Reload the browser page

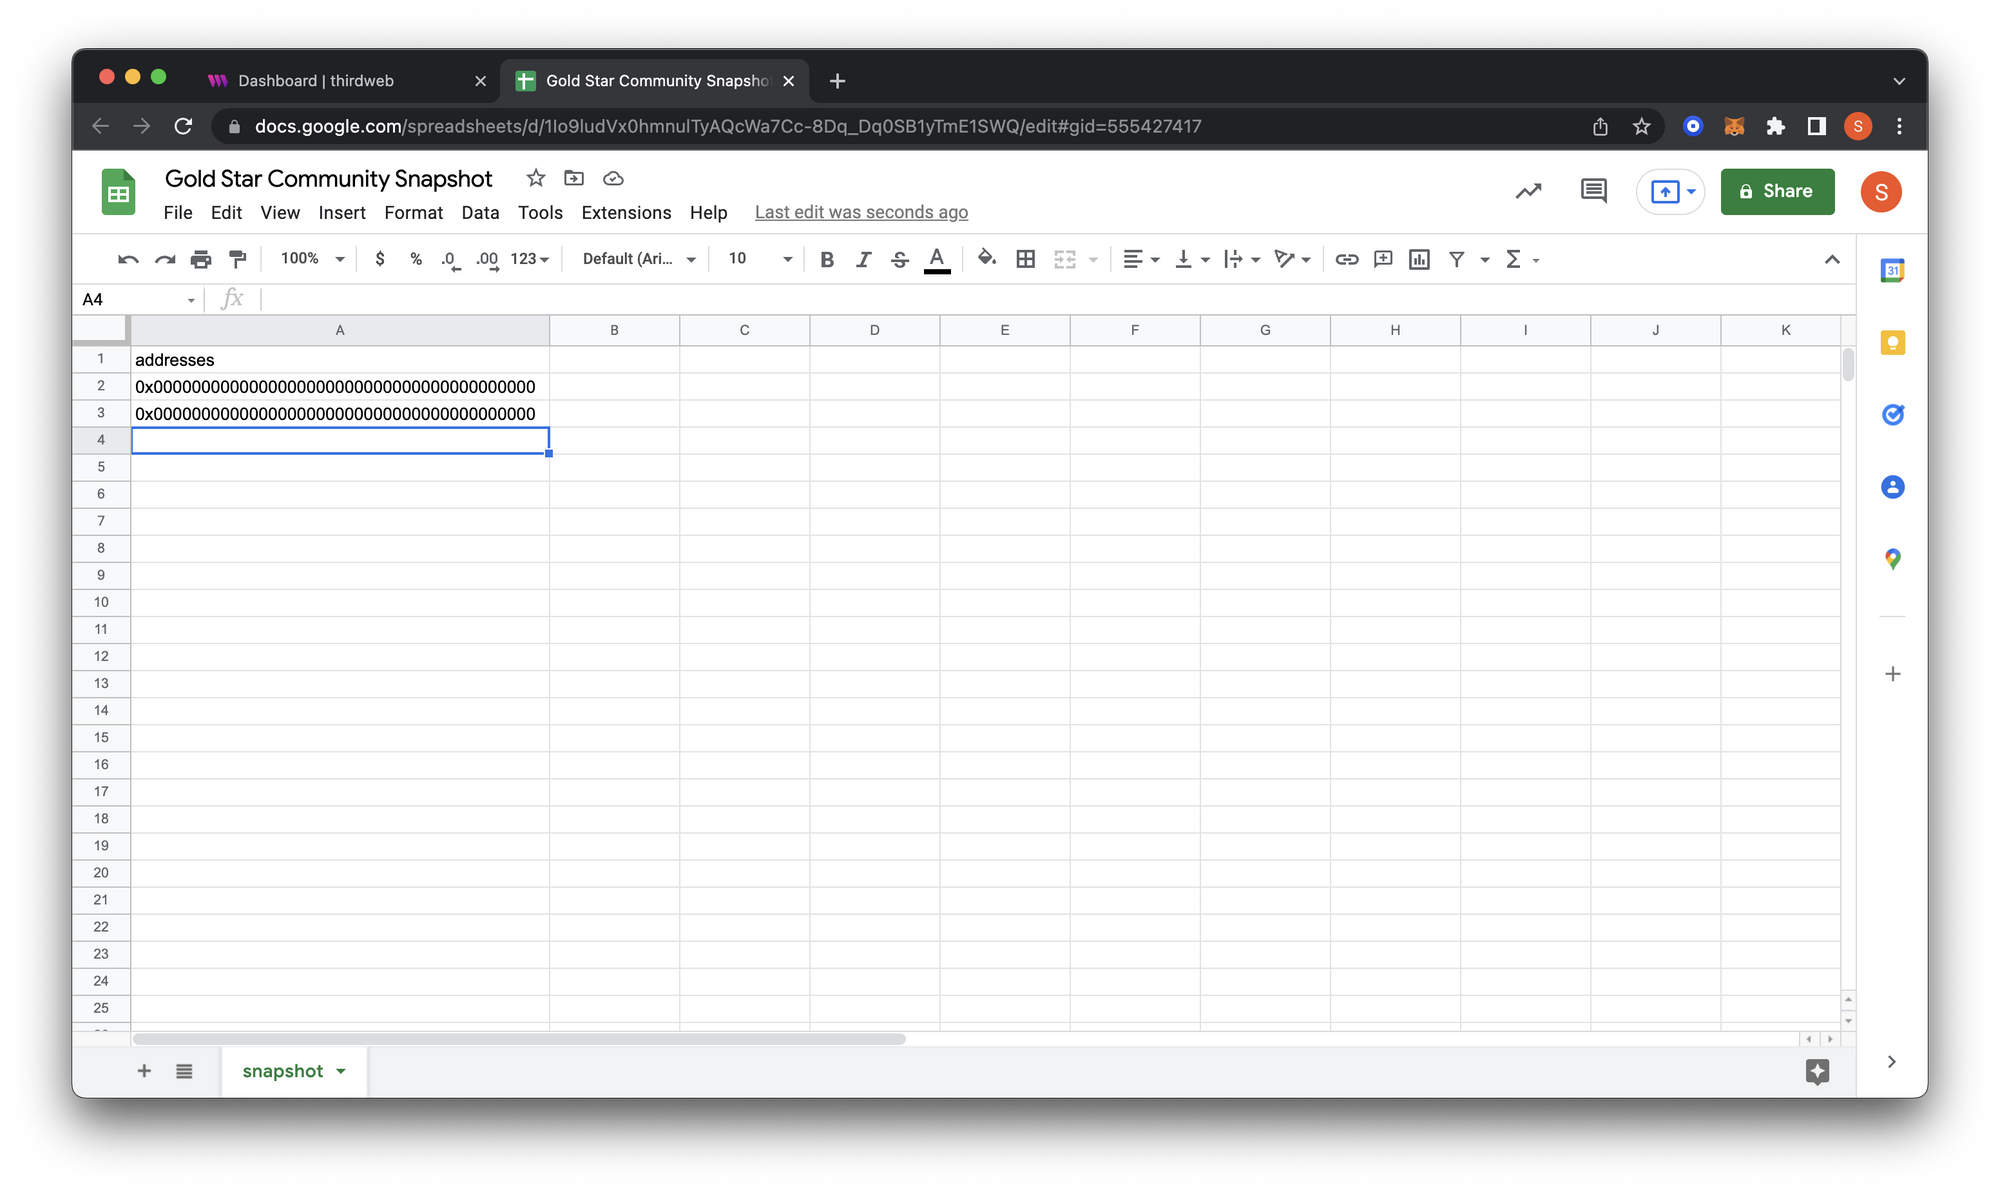pos(183,126)
